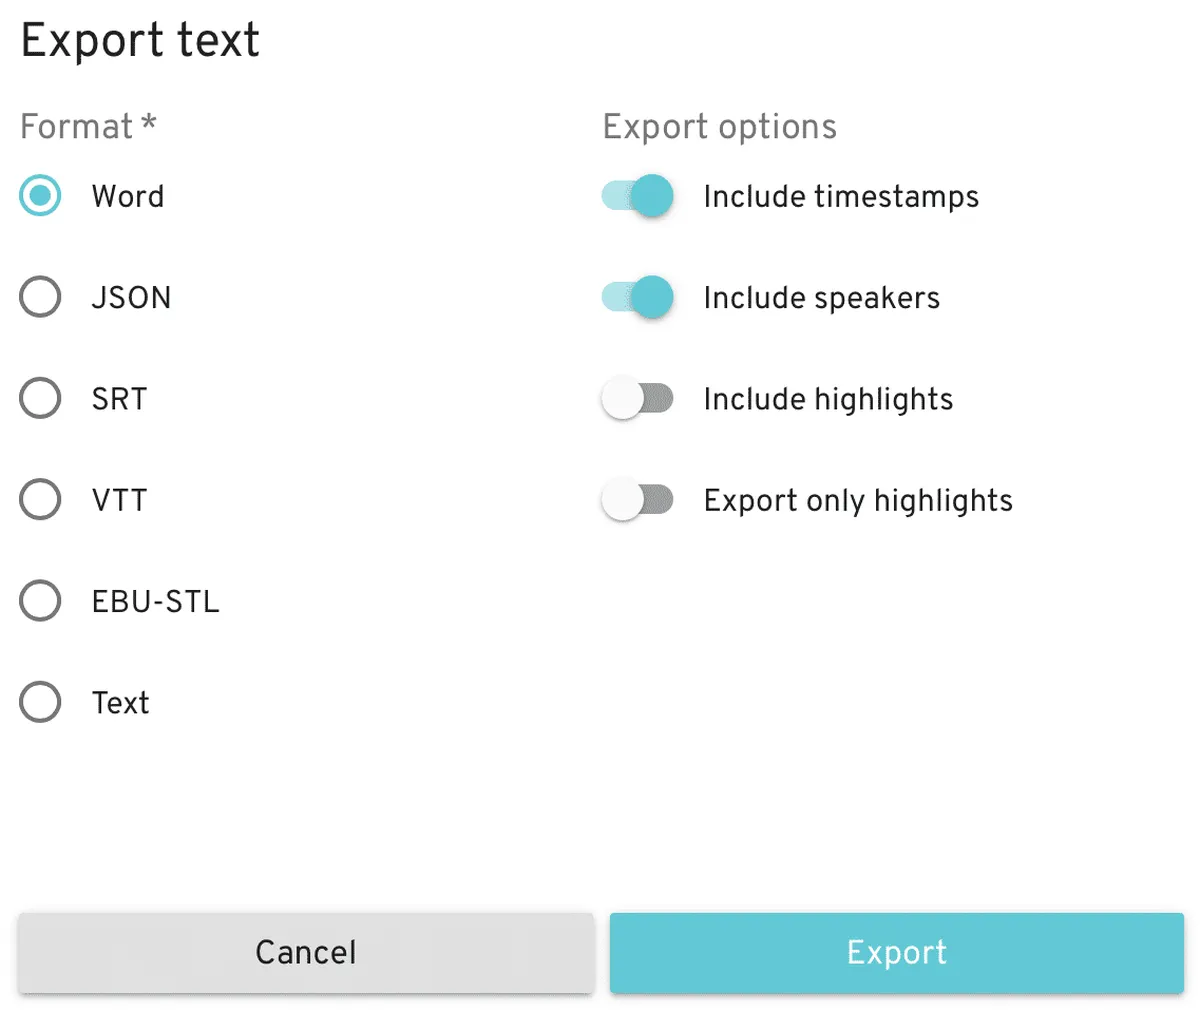Choose the EBU-STL radio button
Viewport: 1200px width, 1011px height.
(x=40, y=601)
